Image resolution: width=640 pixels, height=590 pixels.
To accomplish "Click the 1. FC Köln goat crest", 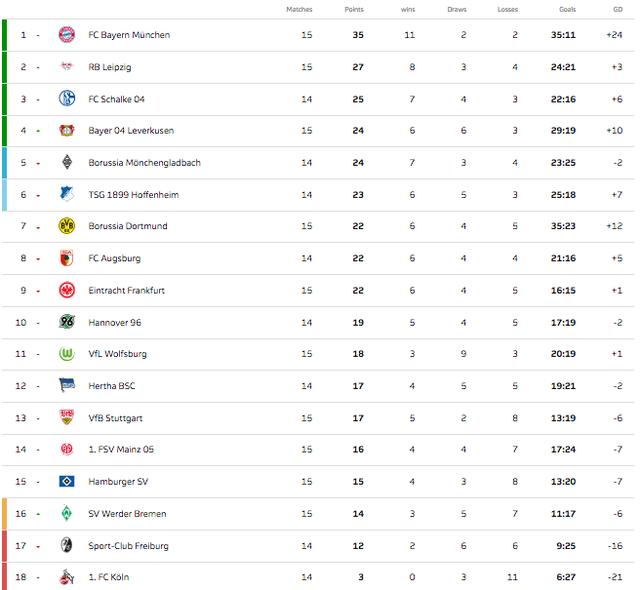I will [x=67, y=577].
